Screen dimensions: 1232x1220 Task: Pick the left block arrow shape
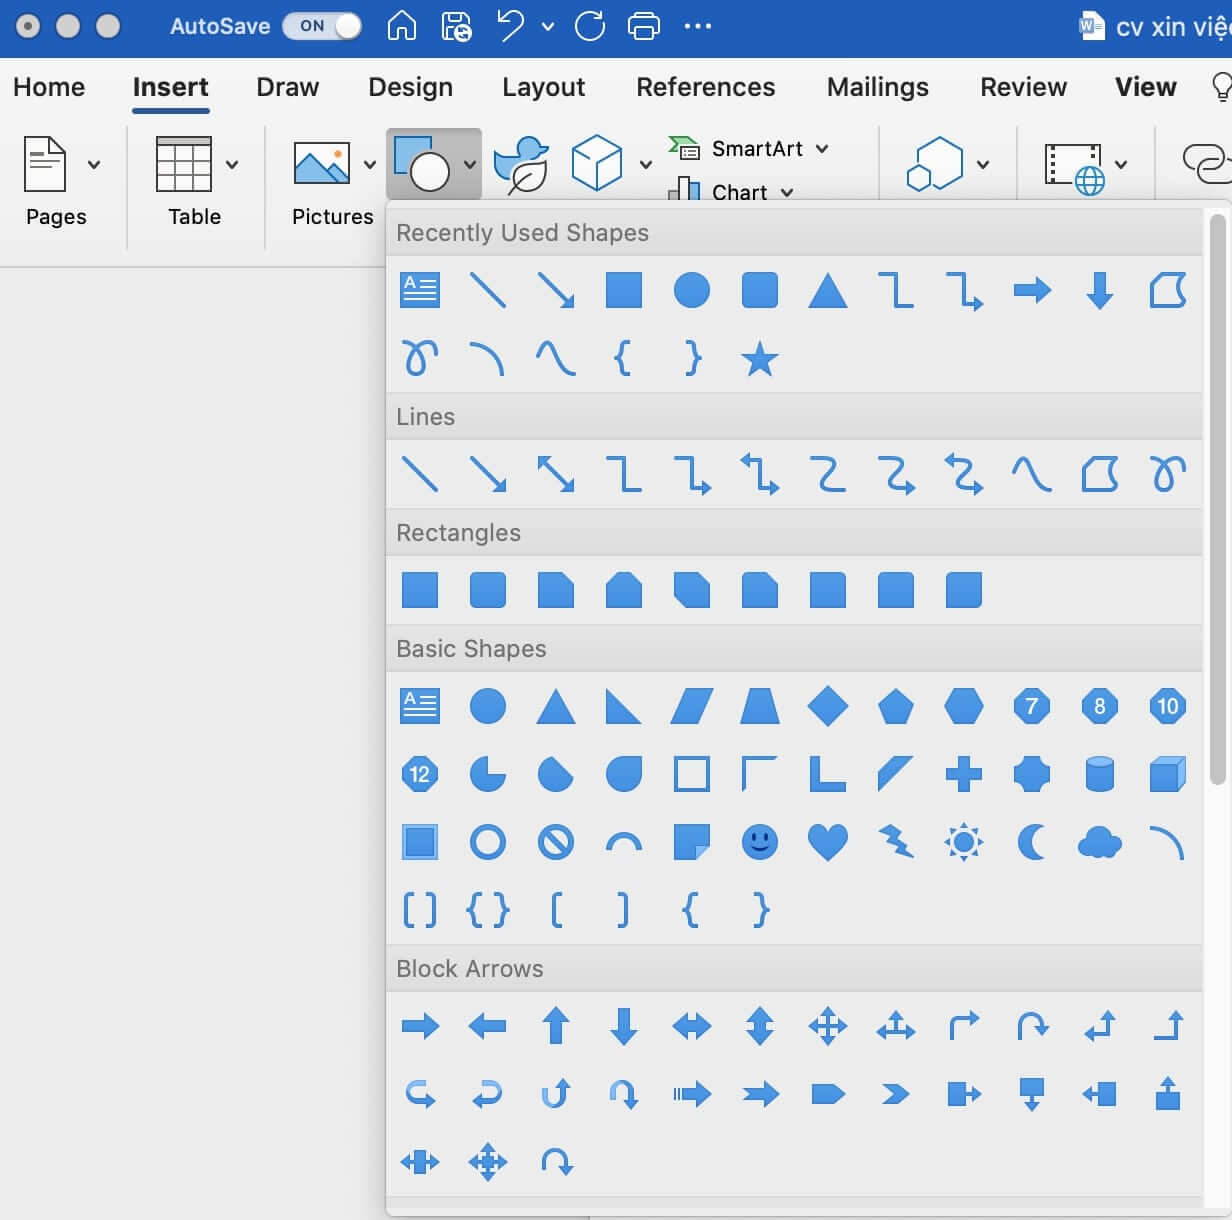(x=487, y=1026)
